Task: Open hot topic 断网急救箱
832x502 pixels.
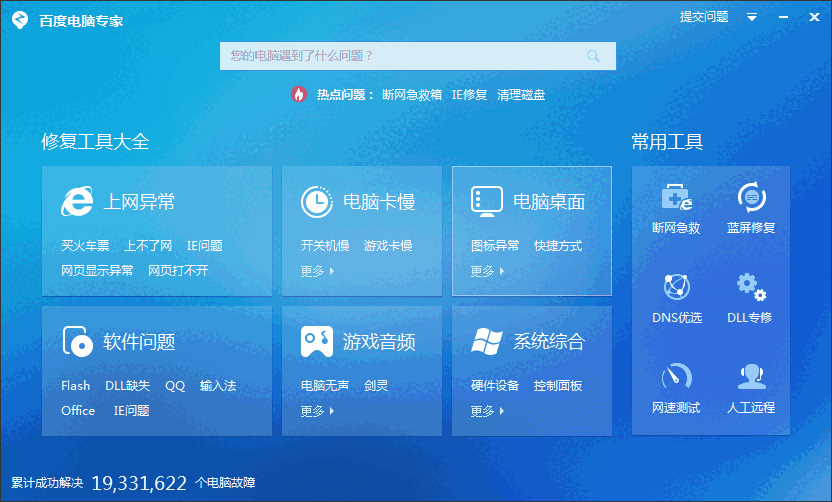Action: (412, 95)
